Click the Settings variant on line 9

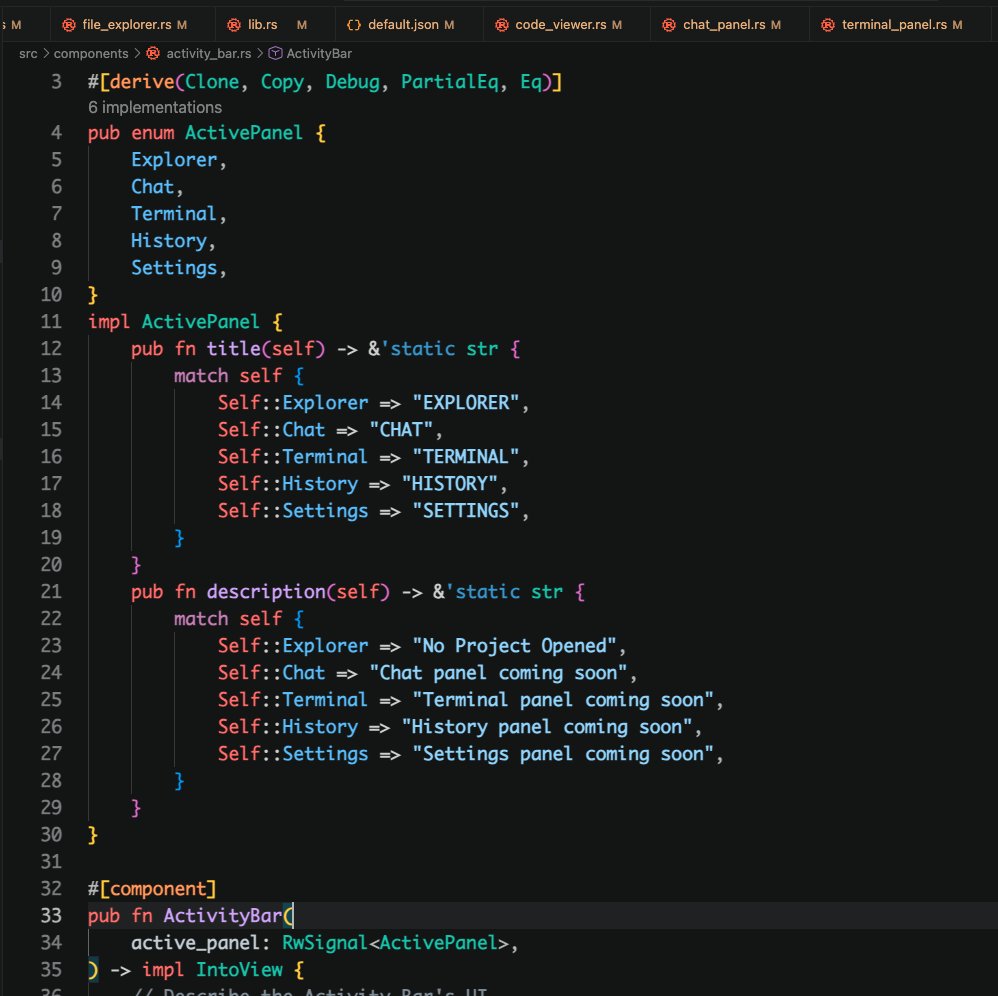point(174,267)
